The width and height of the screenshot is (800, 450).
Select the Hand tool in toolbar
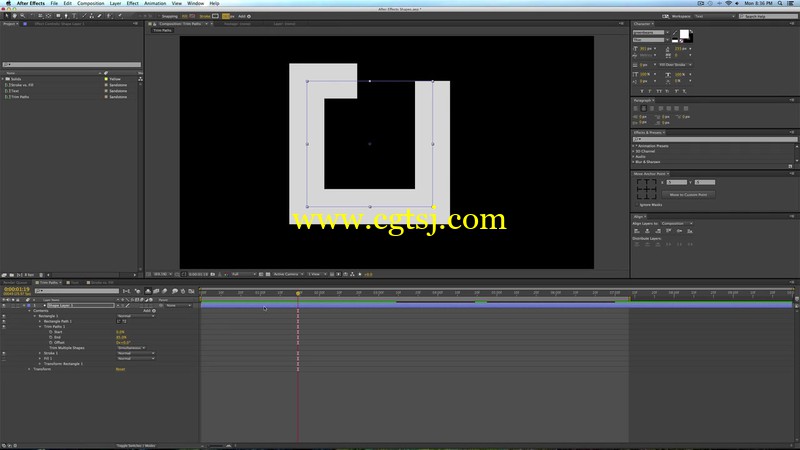coord(14,16)
